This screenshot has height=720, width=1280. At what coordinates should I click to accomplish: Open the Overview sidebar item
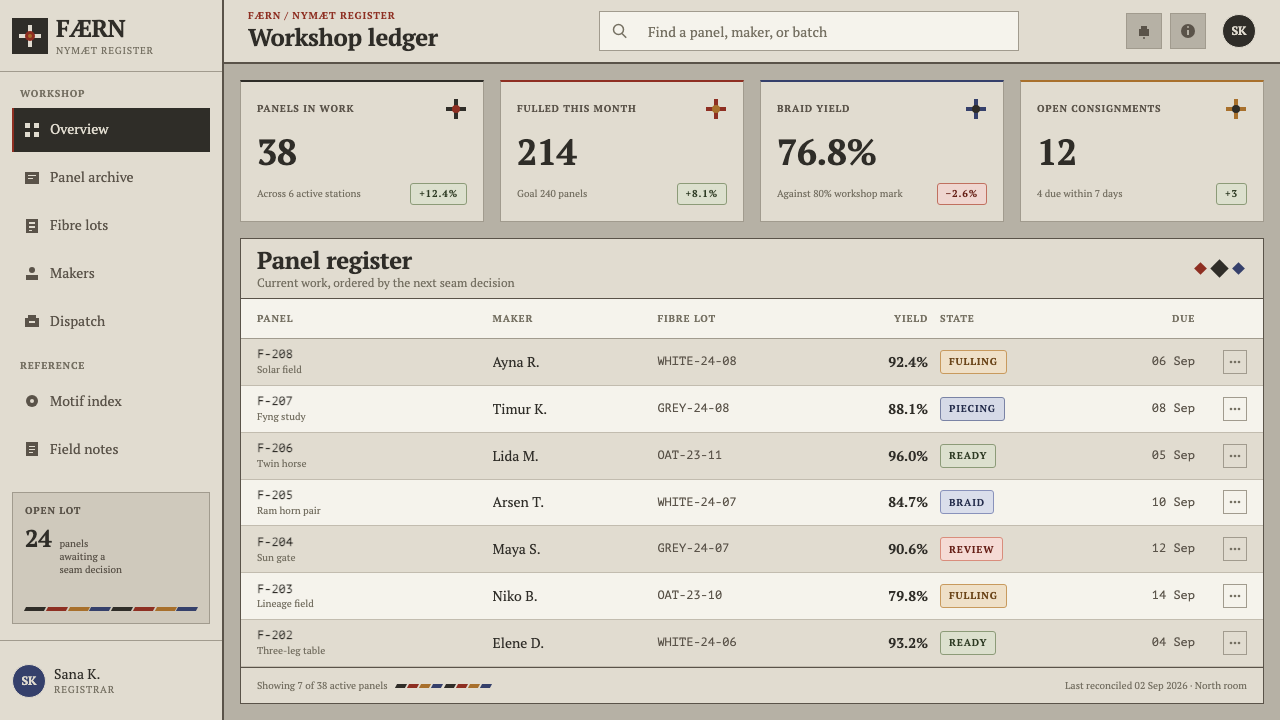pyautogui.click(x=111, y=130)
